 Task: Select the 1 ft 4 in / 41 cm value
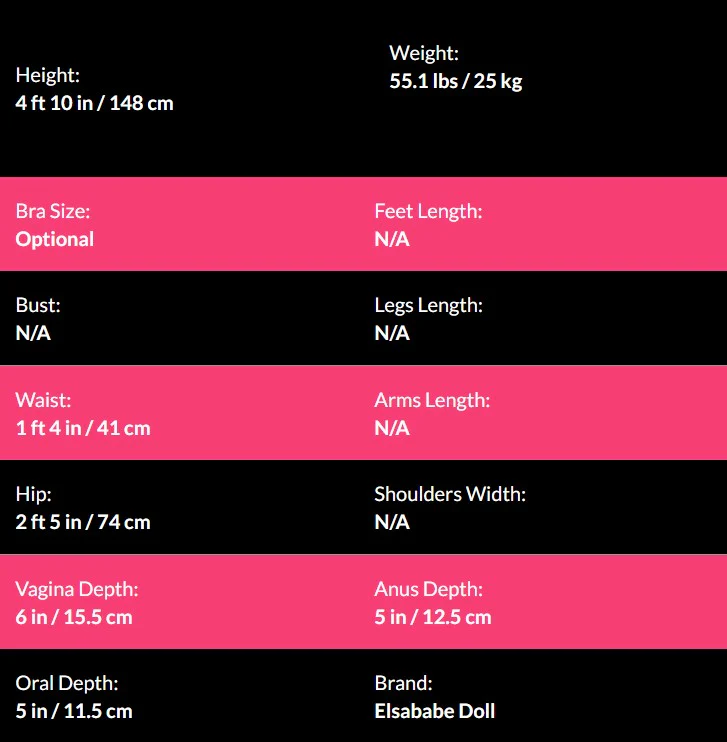tap(83, 428)
